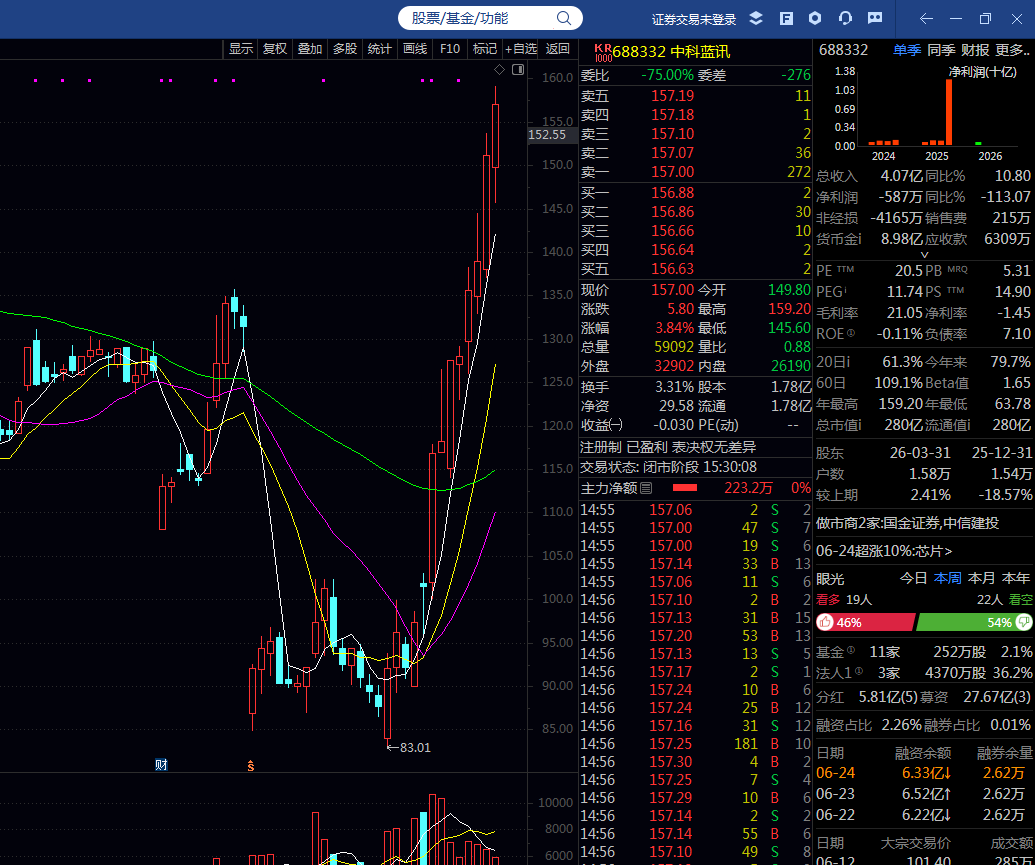This screenshot has height=865, width=1035.
Task: Open the hexagon settings icon
Action: click(815, 18)
